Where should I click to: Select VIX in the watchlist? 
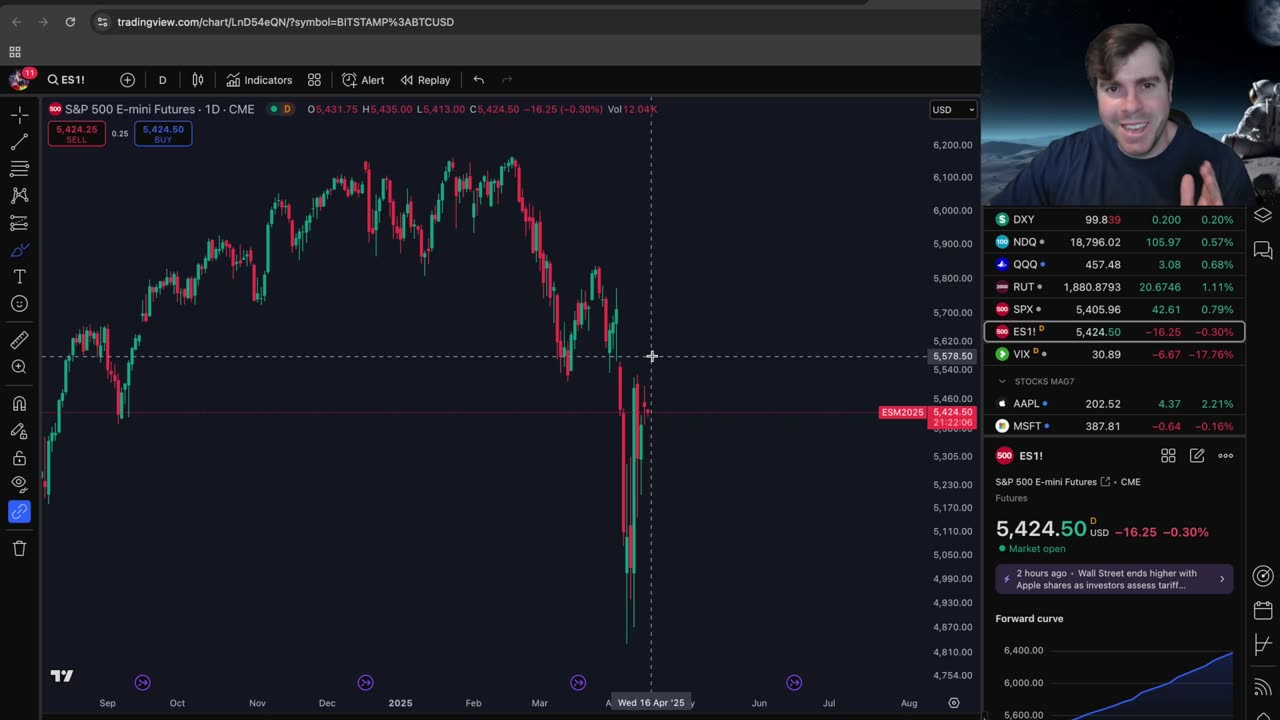coord(1114,354)
